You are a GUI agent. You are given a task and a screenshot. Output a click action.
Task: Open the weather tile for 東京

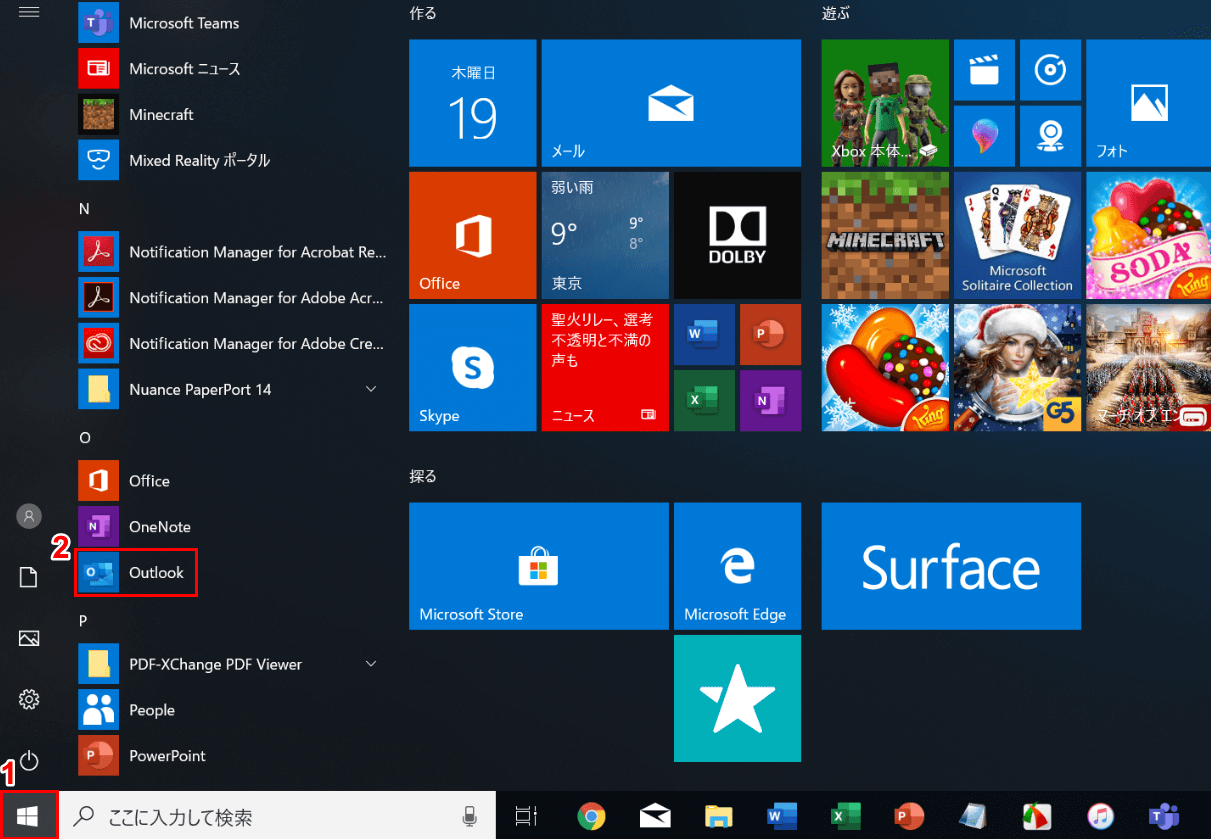click(605, 235)
